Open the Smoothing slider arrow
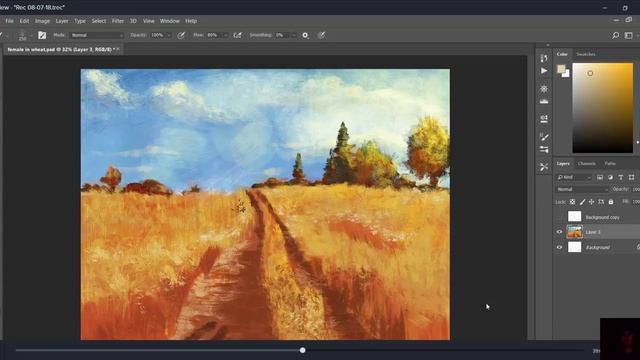Image resolution: width=640 pixels, height=360 pixels. 293,36
